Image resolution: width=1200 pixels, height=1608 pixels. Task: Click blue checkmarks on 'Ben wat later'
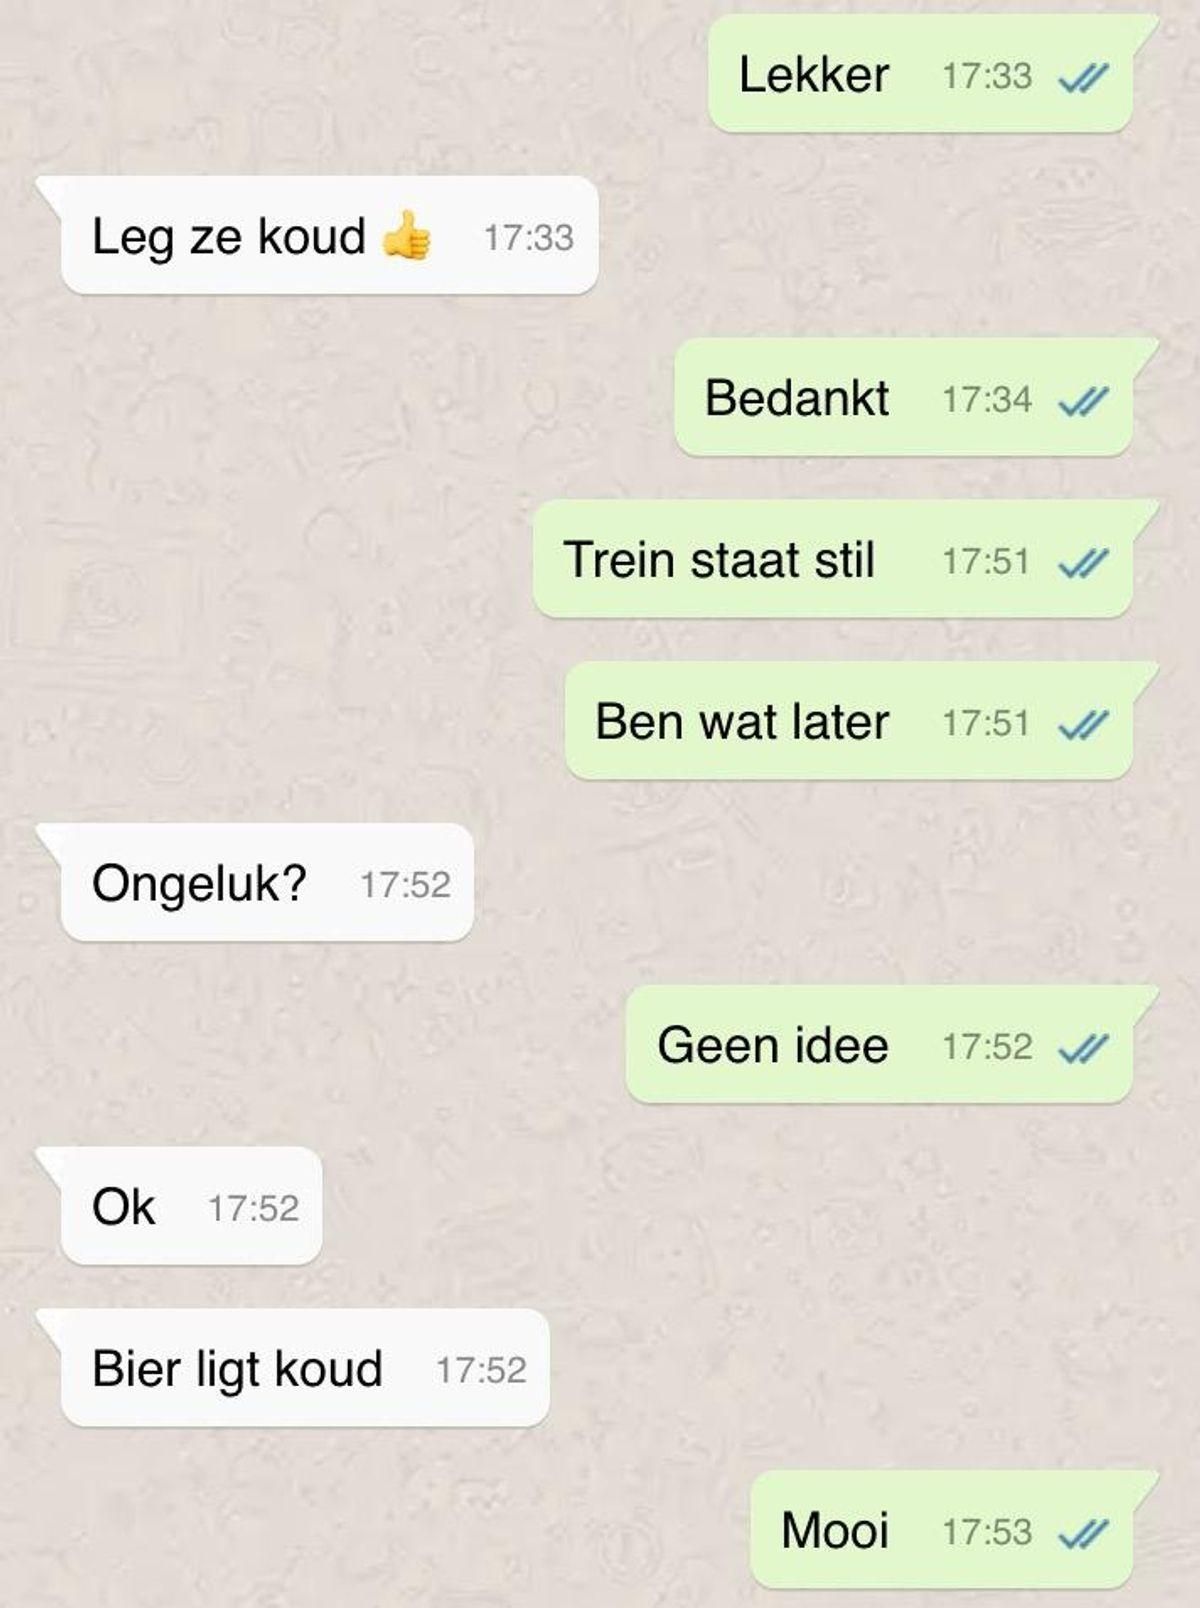click(x=1083, y=725)
